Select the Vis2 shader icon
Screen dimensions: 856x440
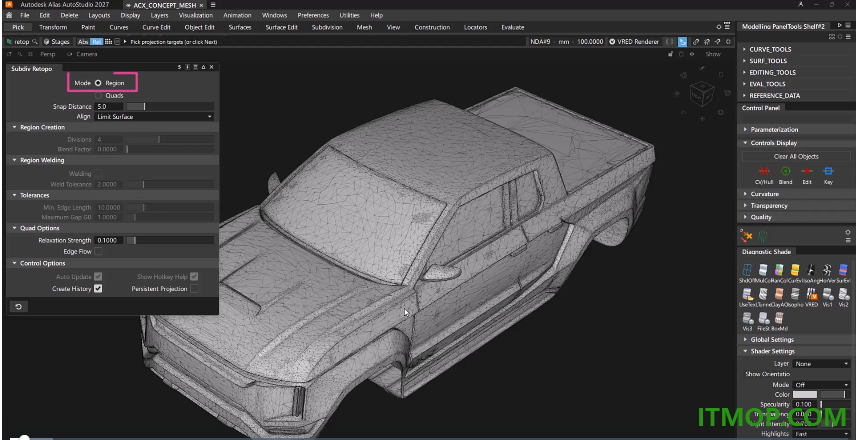(844, 296)
